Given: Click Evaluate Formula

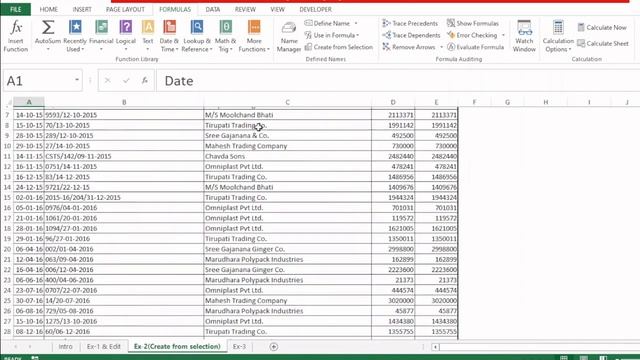Looking at the screenshot, I should 476,47.
